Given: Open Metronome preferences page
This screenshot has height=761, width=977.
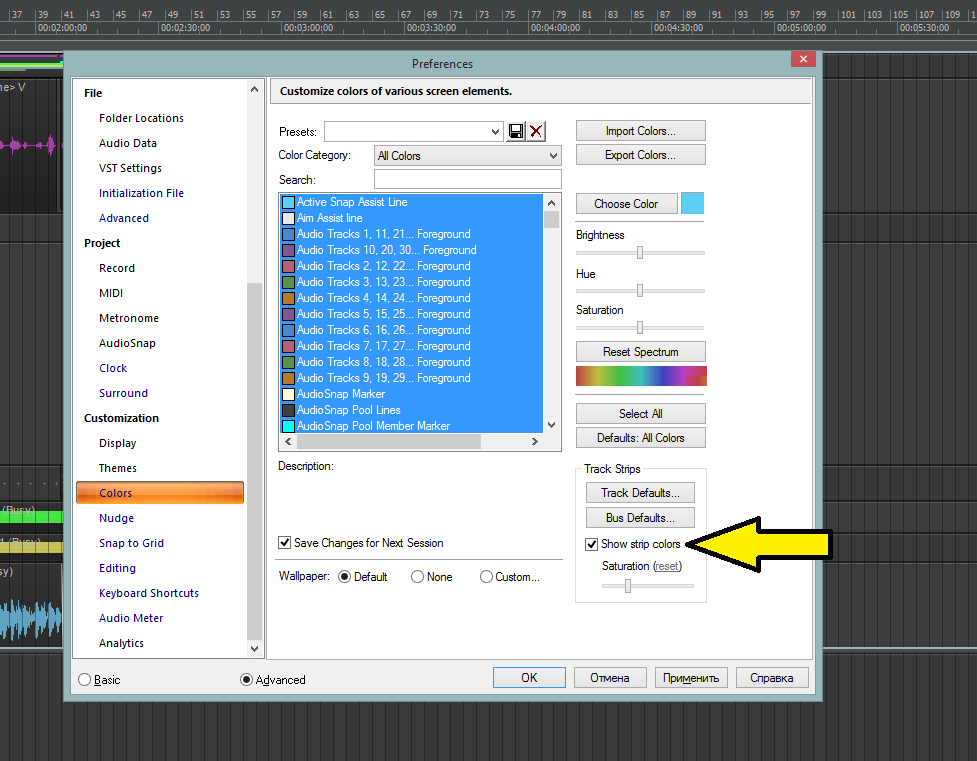Looking at the screenshot, I should click(x=129, y=318).
